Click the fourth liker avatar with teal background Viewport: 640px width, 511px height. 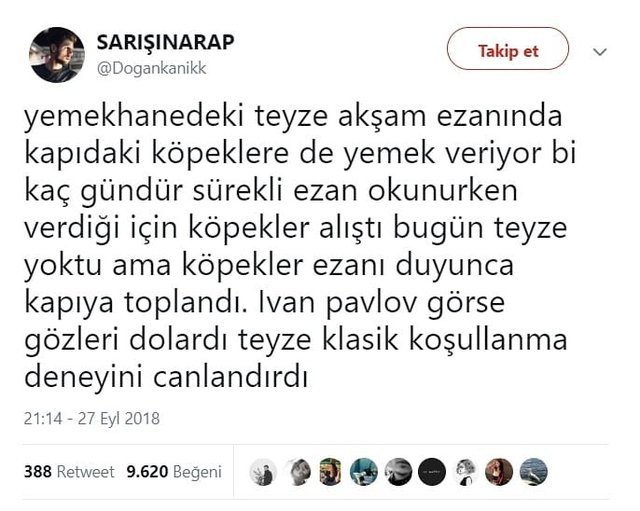364,472
